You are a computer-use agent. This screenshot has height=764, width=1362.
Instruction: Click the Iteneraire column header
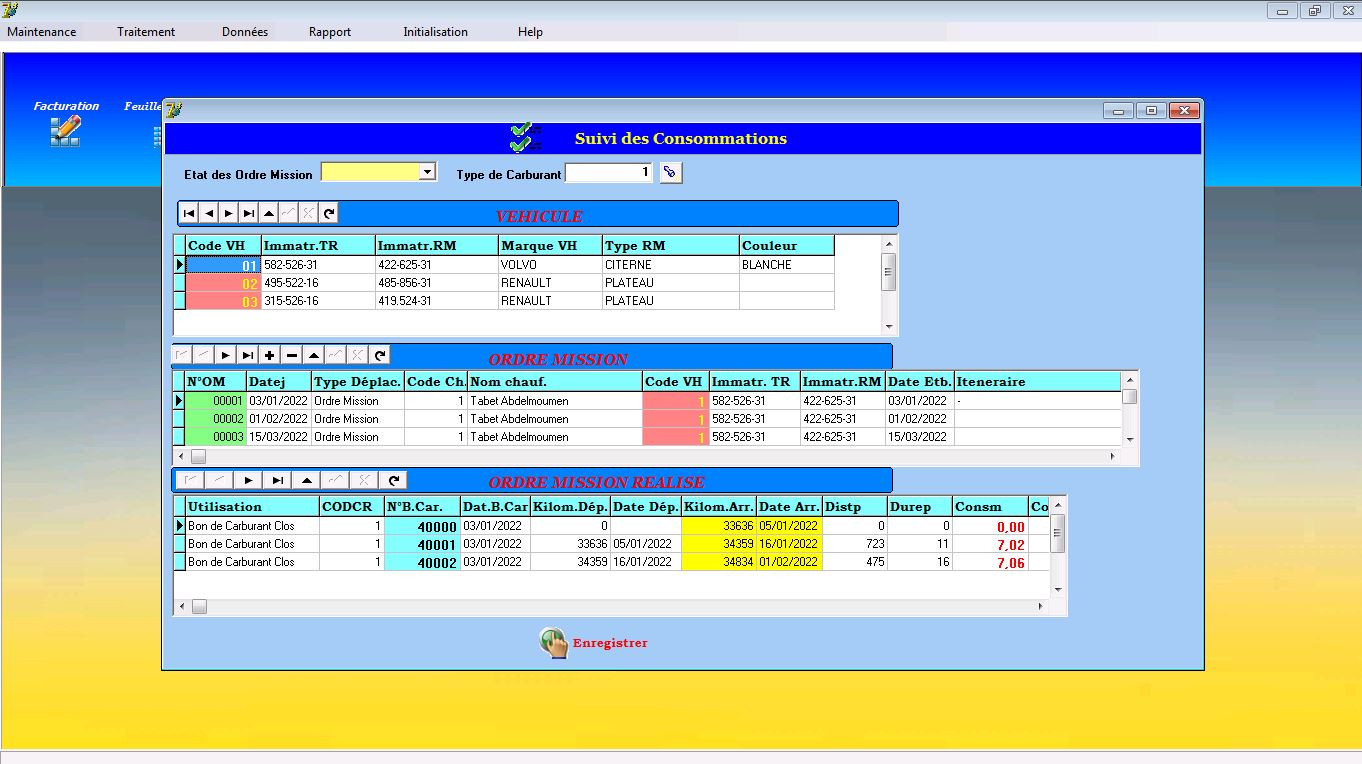(1037, 381)
